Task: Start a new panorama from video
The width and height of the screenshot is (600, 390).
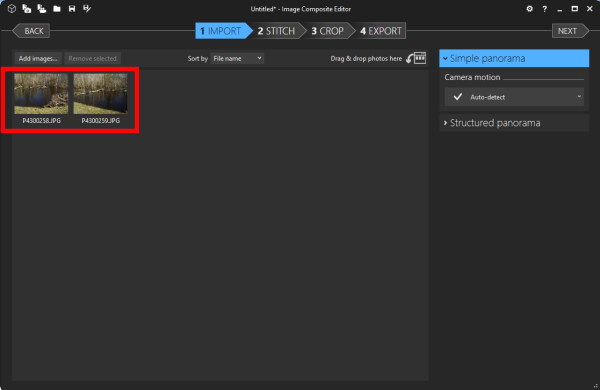Action: (x=41, y=8)
